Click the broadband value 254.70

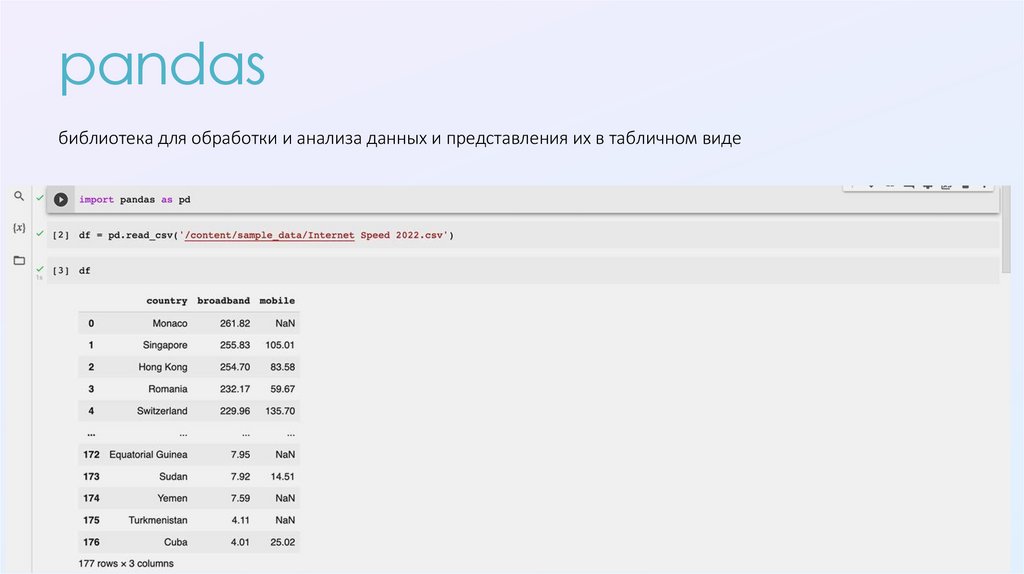point(235,367)
